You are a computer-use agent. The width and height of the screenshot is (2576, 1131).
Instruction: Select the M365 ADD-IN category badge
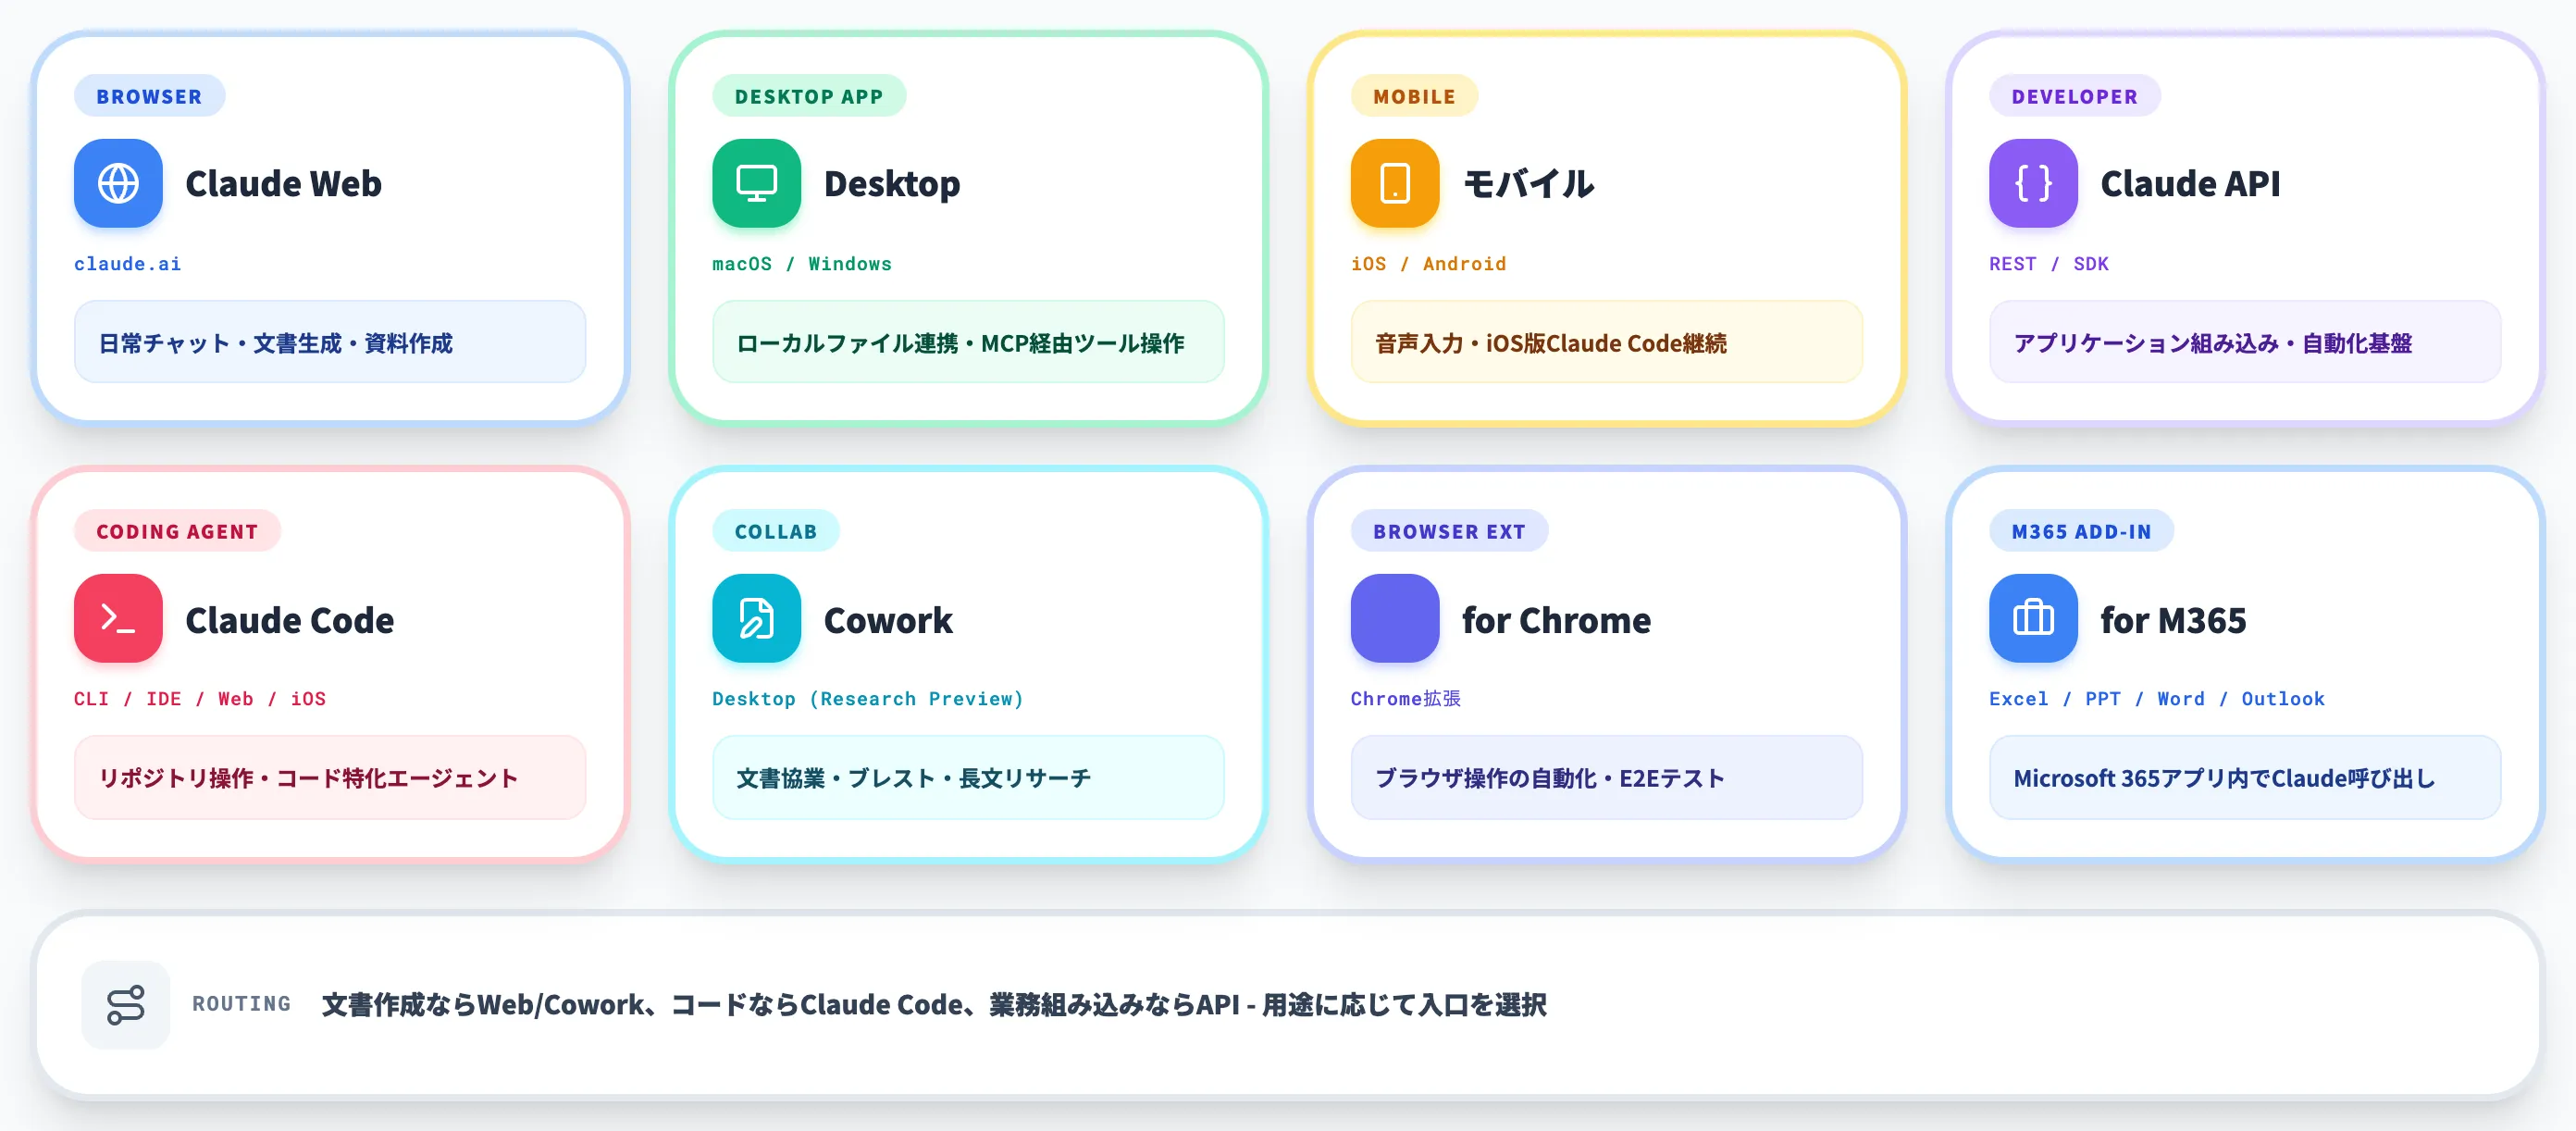[x=2081, y=531]
